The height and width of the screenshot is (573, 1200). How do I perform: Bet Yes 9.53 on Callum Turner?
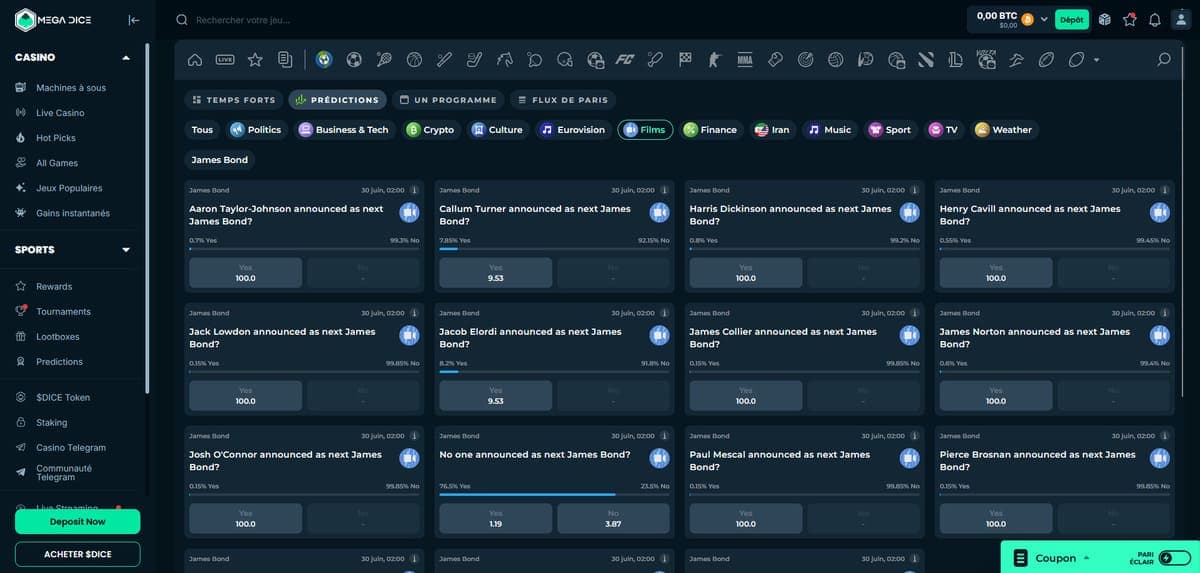point(495,273)
